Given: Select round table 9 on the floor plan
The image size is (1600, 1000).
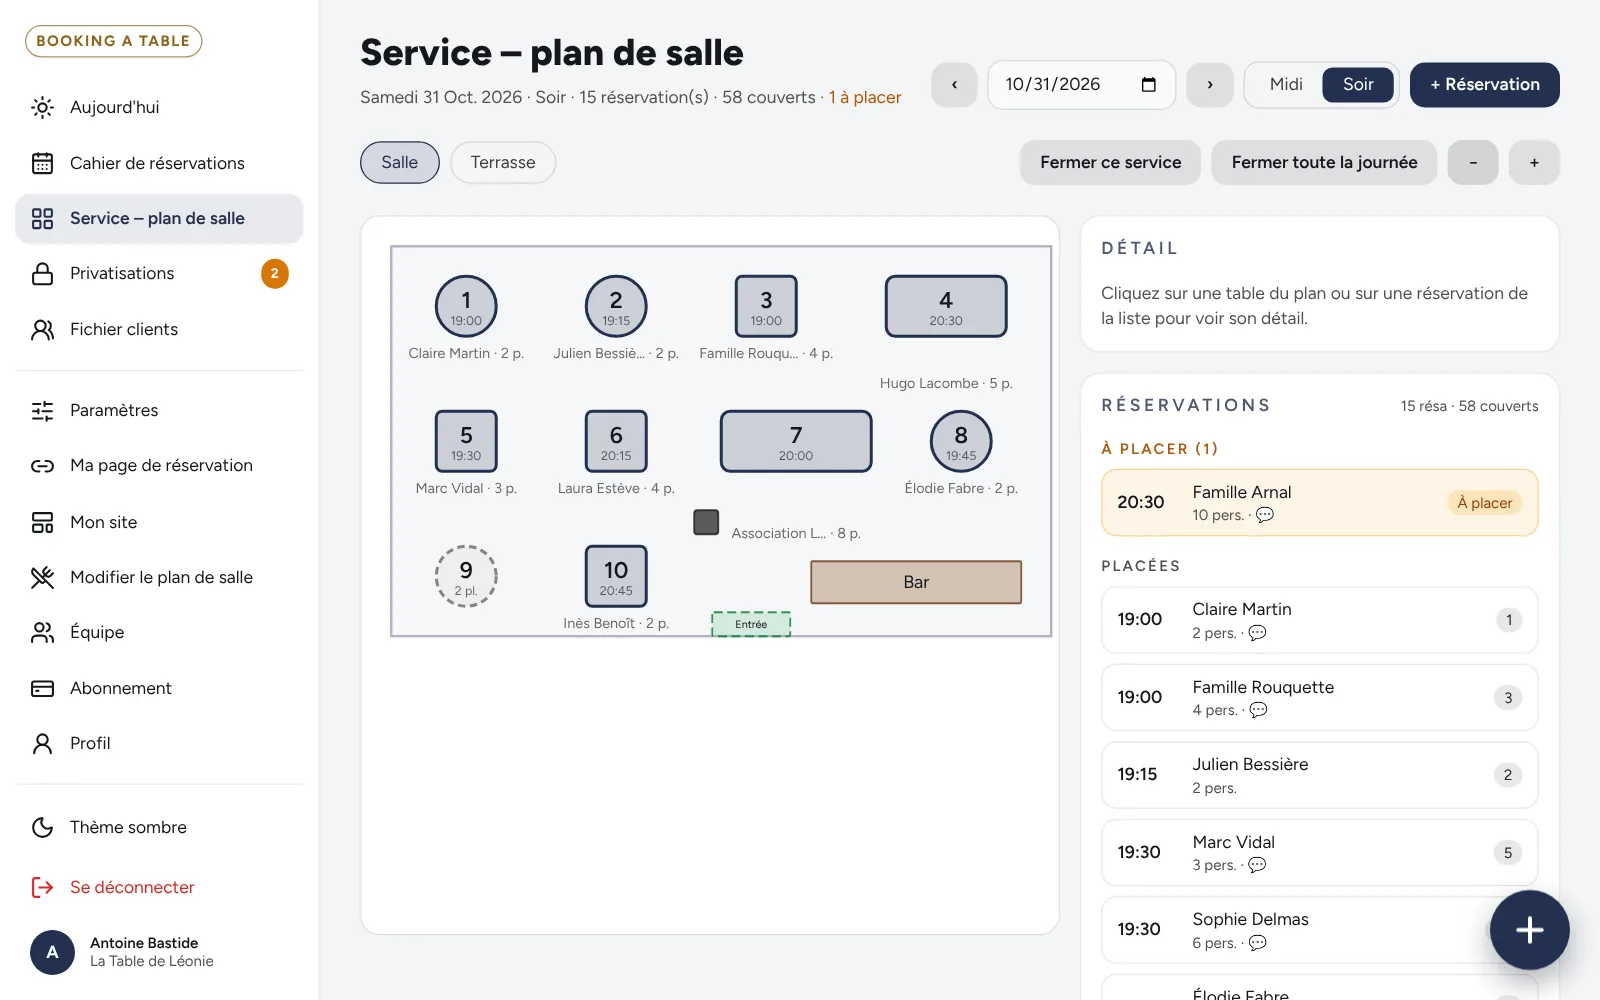Looking at the screenshot, I should (x=466, y=576).
